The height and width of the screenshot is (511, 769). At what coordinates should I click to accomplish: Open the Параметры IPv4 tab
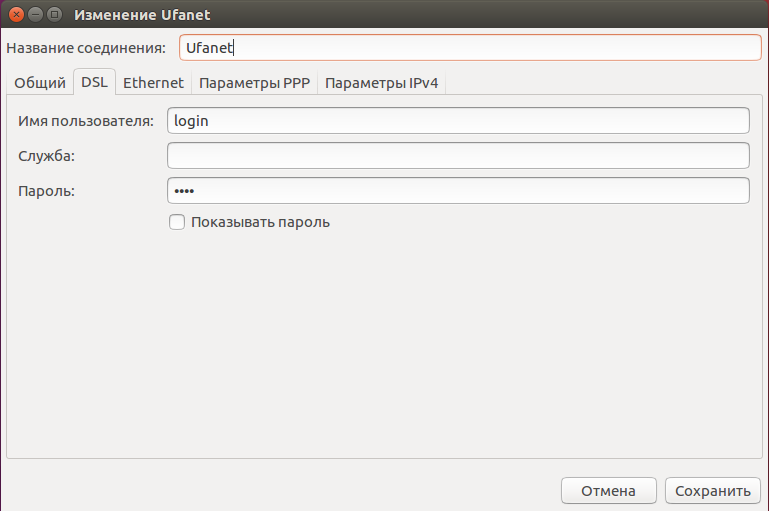[381, 82]
